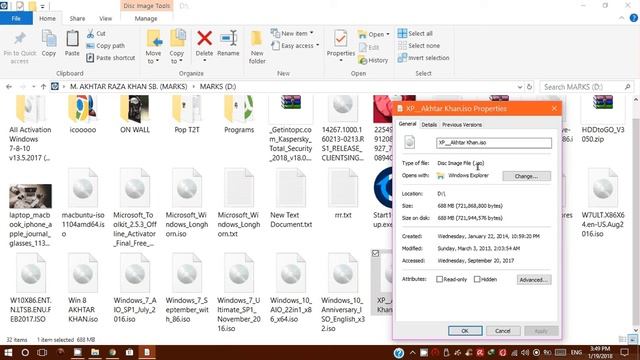The height and width of the screenshot is (360, 640).
Task: Switch to the Home ribbon tab
Action: (x=47, y=18)
